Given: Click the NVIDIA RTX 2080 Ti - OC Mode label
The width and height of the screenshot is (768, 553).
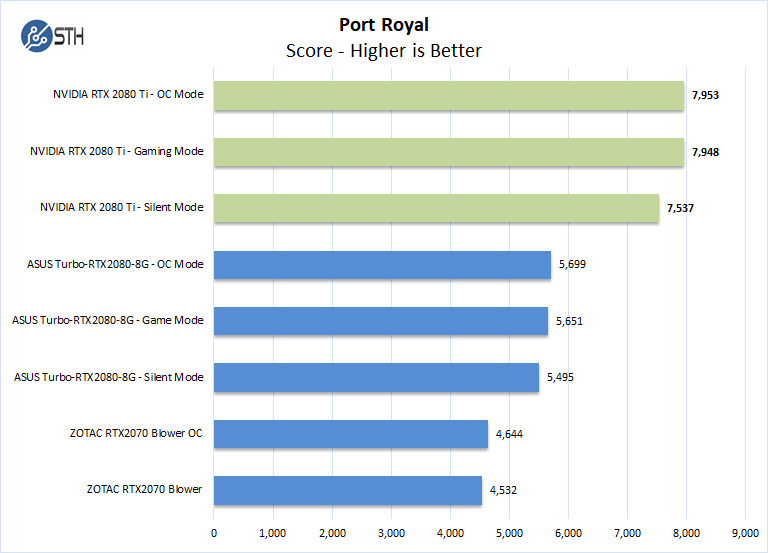Looking at the screenshot, I should tap(128, 94).
